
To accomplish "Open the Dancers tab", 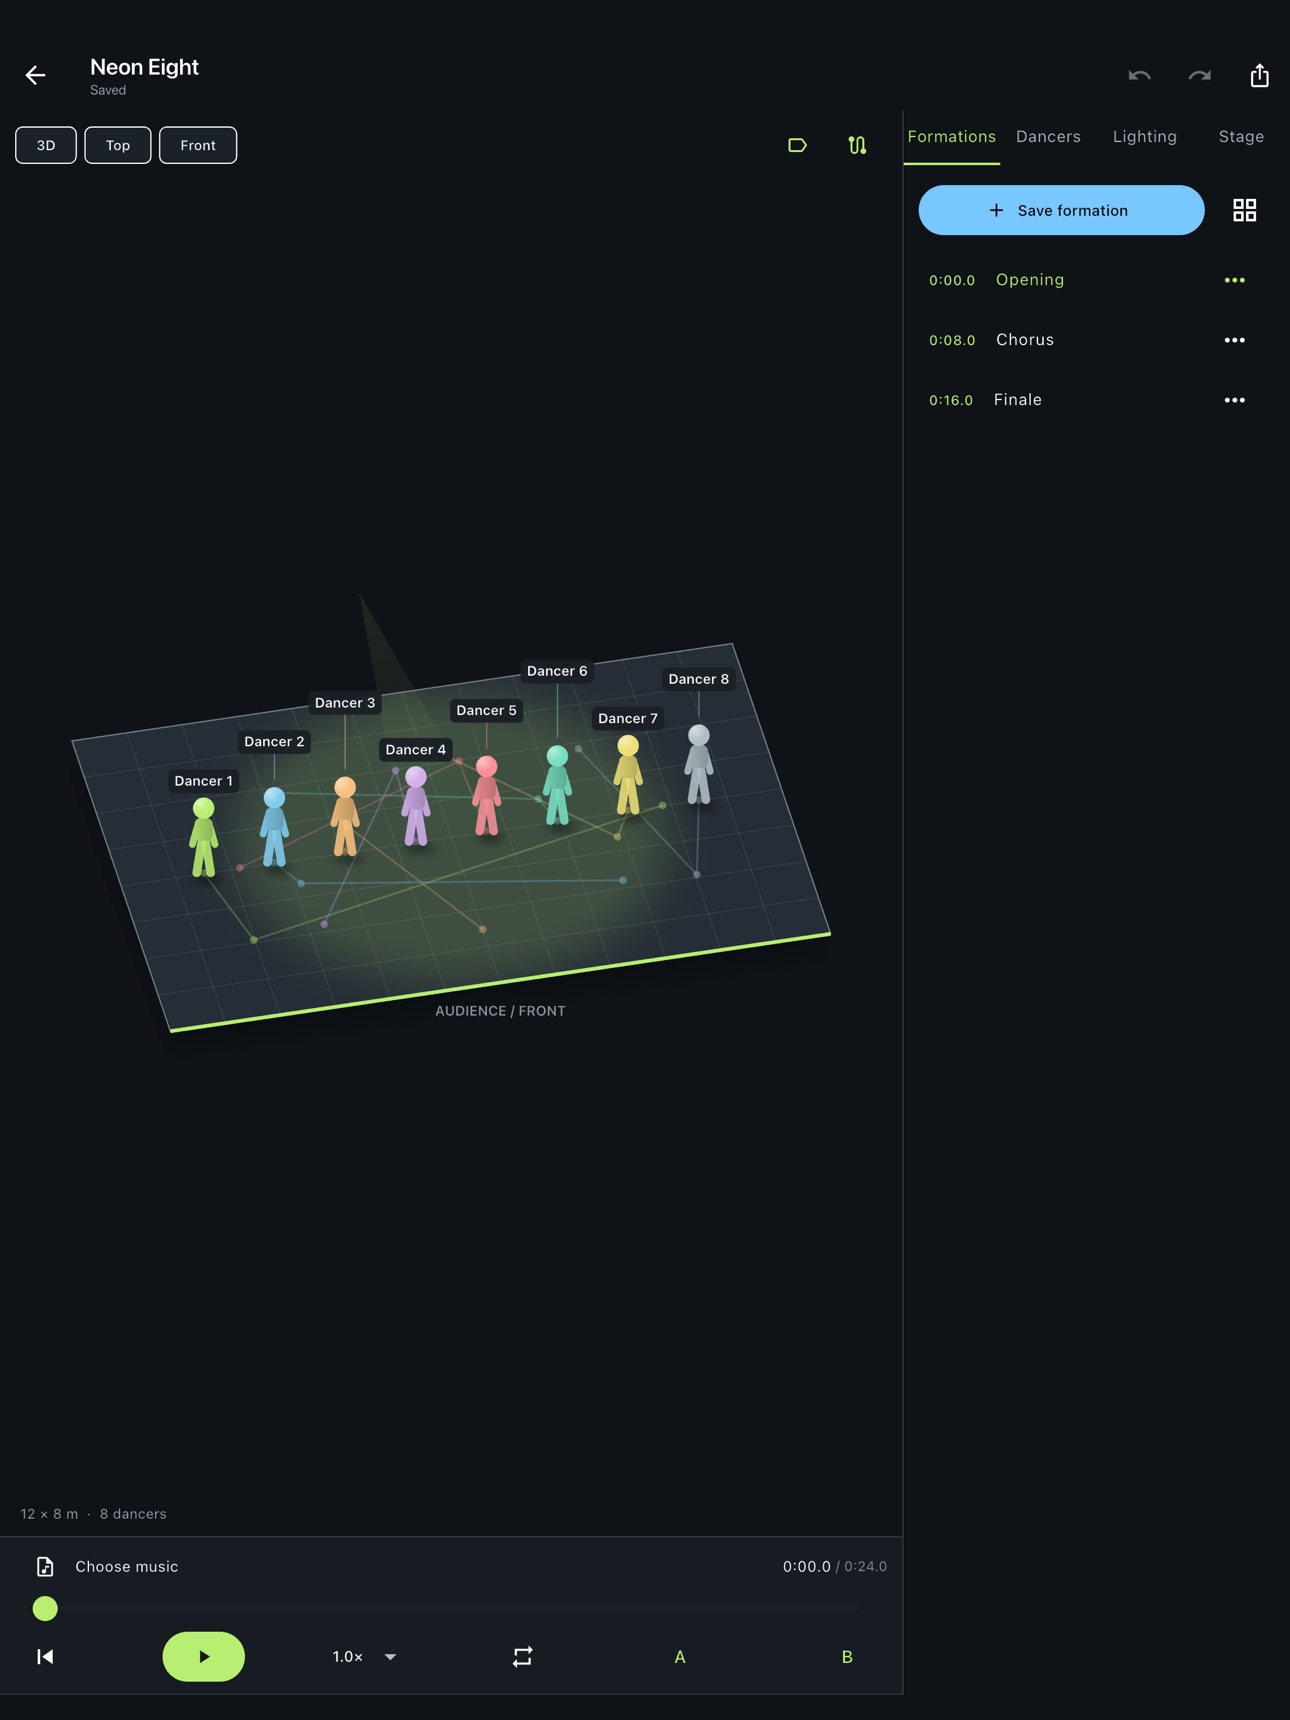I will point(1048,137).
